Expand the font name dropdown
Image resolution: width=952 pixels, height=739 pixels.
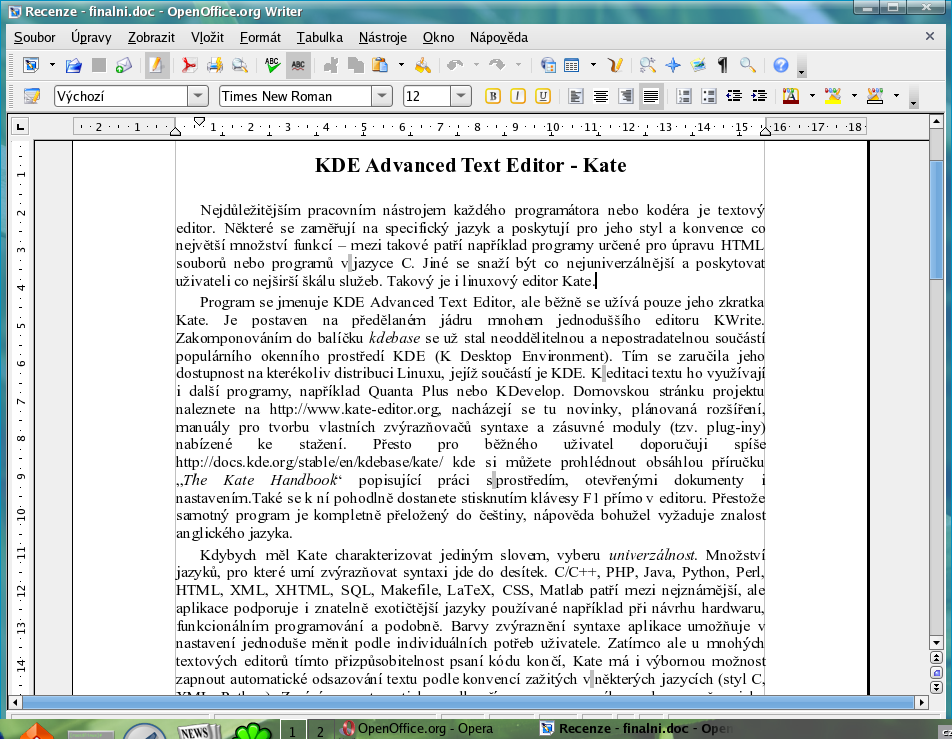pyautogui.click(x=381, y=96)
